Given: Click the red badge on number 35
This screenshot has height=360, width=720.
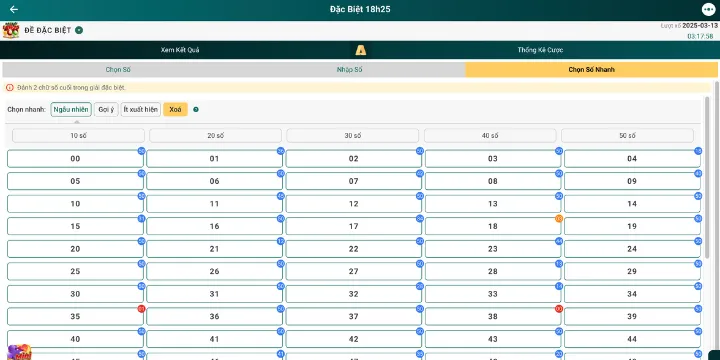Looking at the screenshot, I should click(x=141, y=309).
